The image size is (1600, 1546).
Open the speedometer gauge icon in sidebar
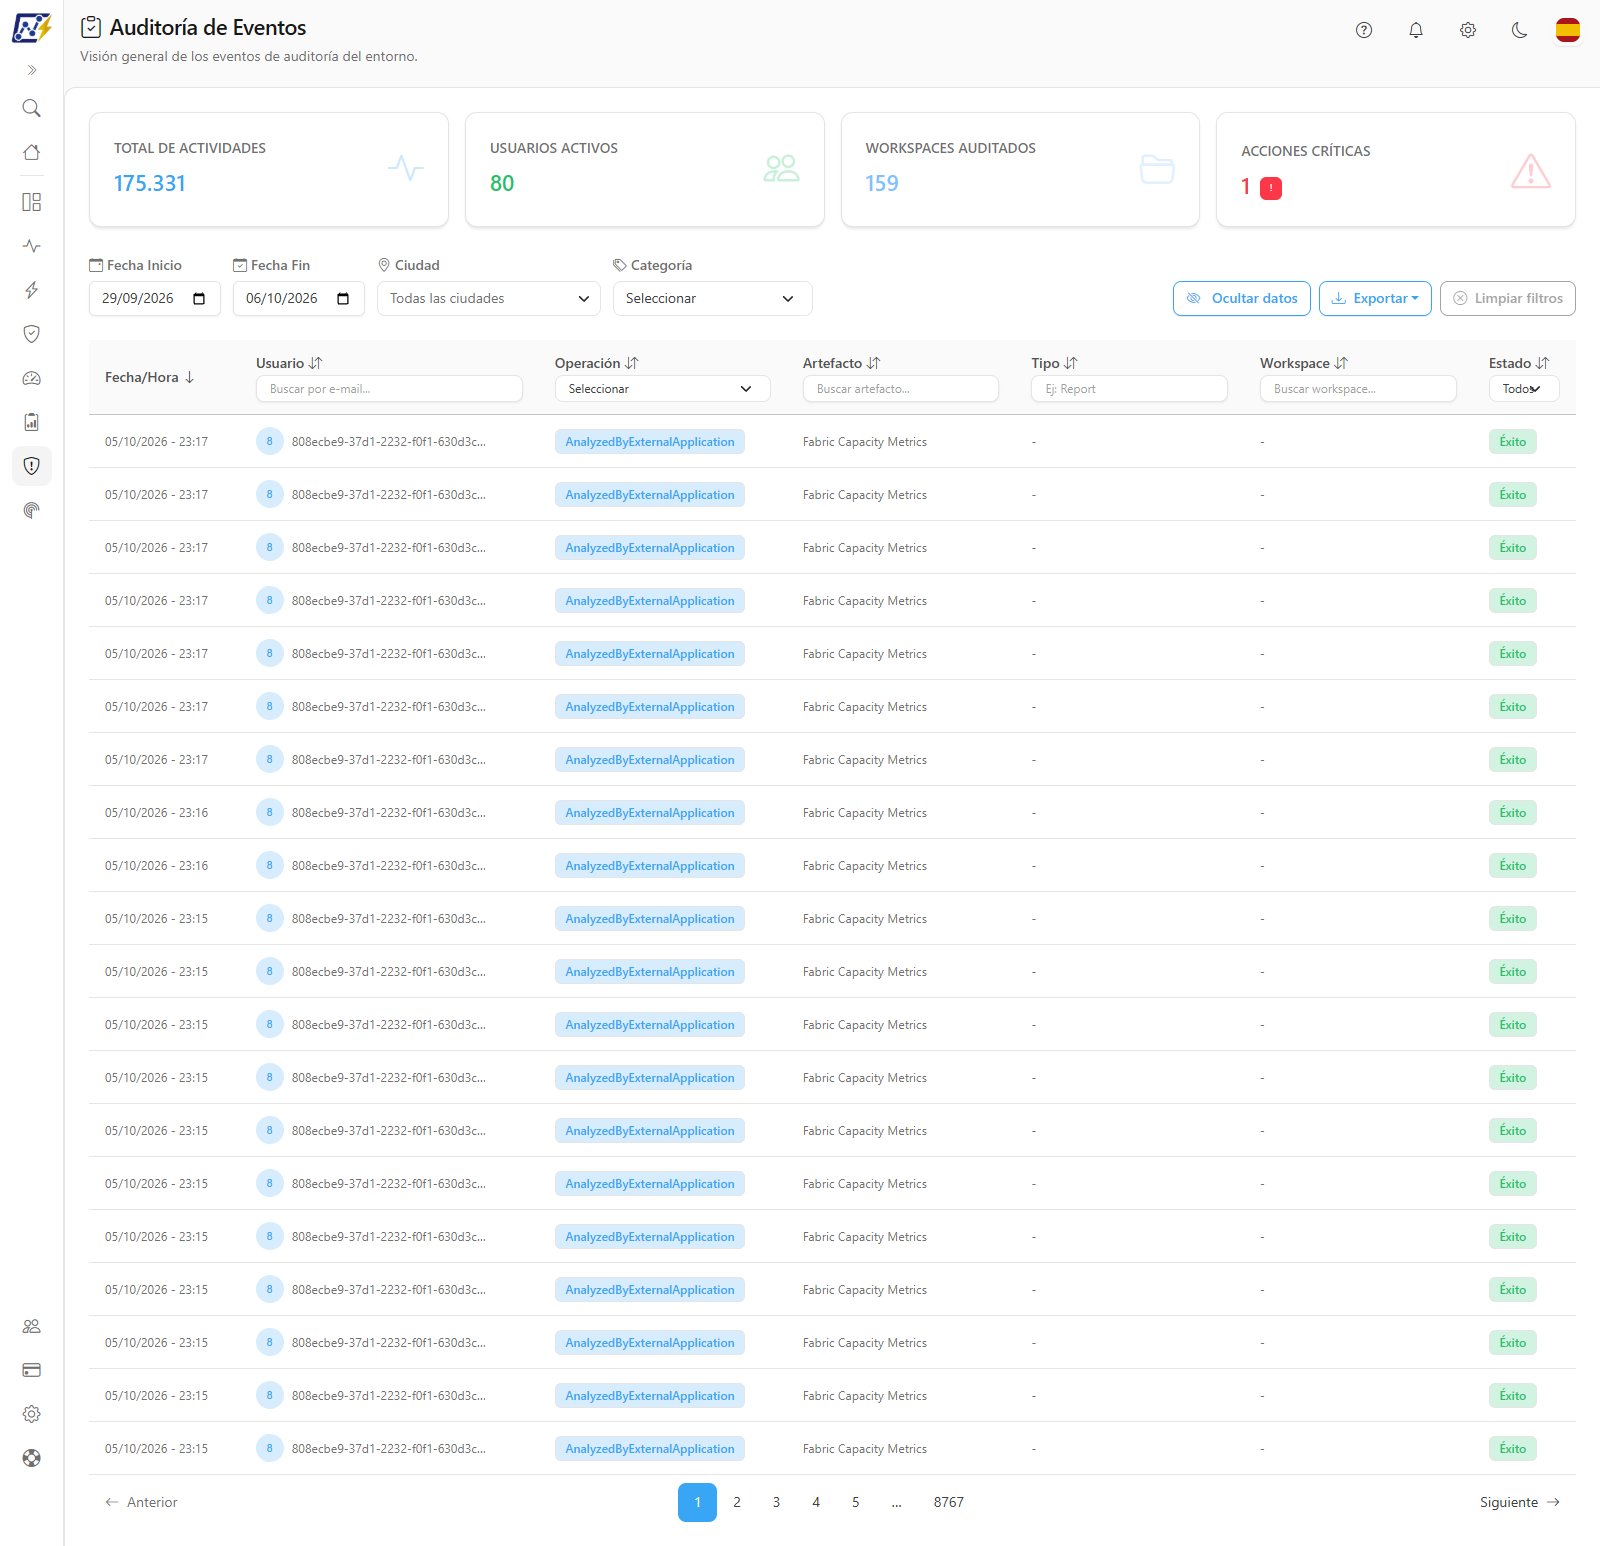tap(32, 378)
